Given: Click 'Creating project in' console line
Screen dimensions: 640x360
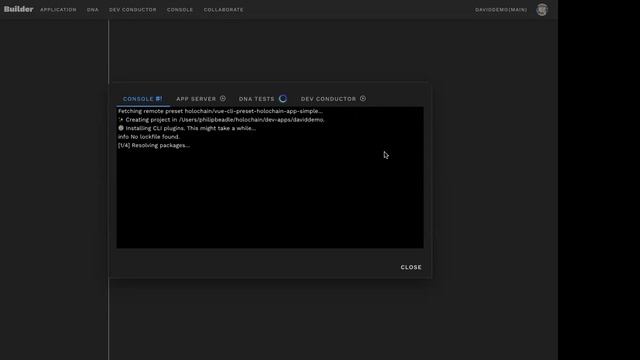Looking at the screenshot, I should tap(221, 120).
